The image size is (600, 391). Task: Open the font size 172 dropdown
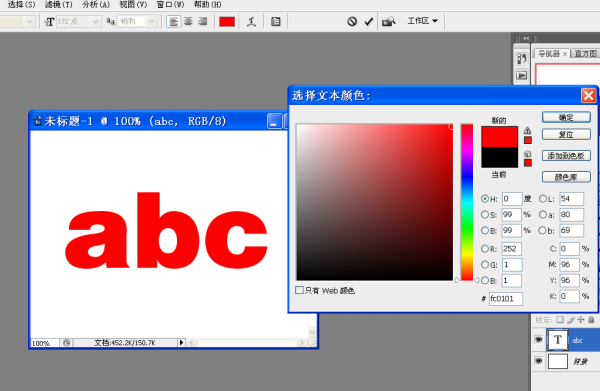pyautogui.click(x=95, y=21)
